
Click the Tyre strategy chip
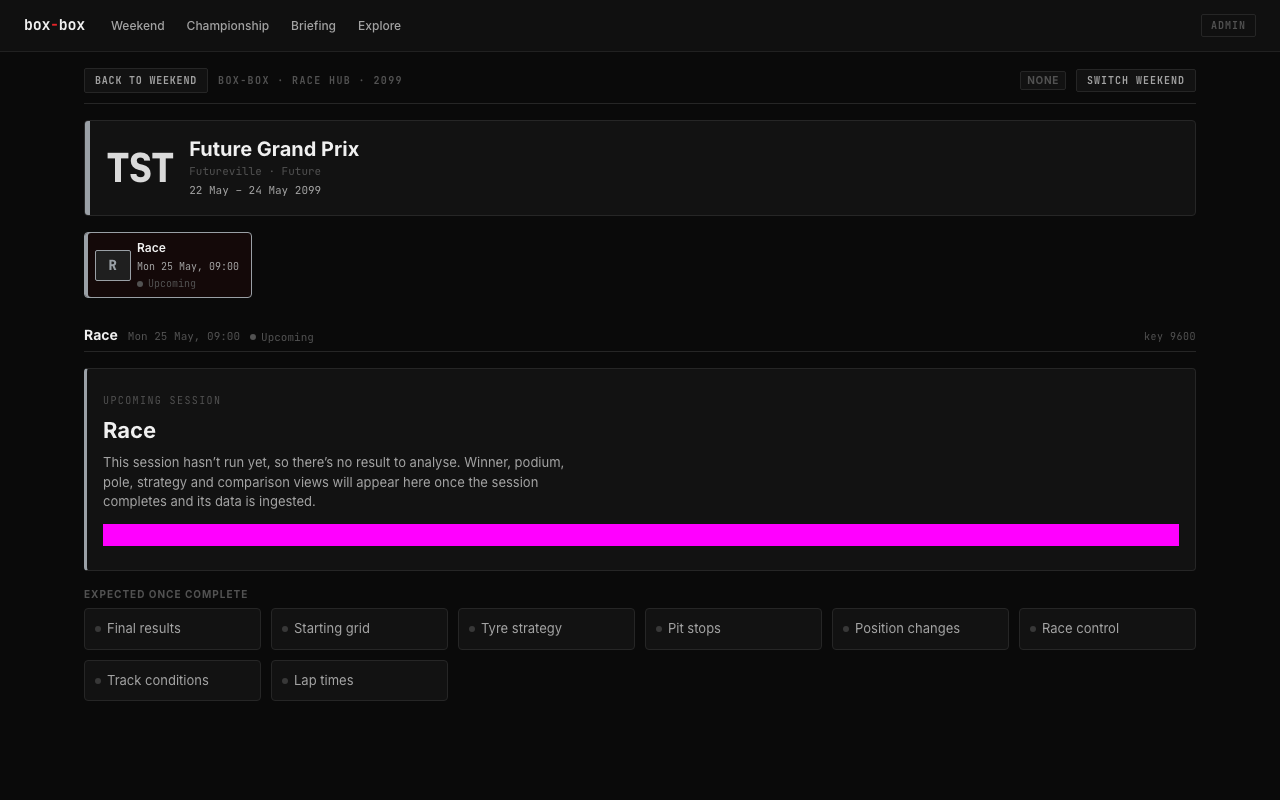tap(546, 629)
